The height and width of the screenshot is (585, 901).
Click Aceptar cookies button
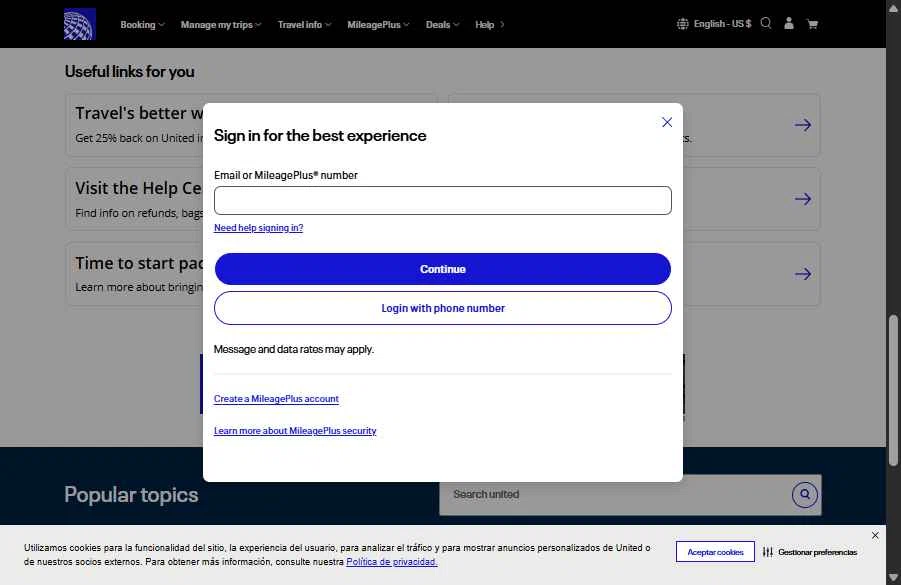[715, 552]
